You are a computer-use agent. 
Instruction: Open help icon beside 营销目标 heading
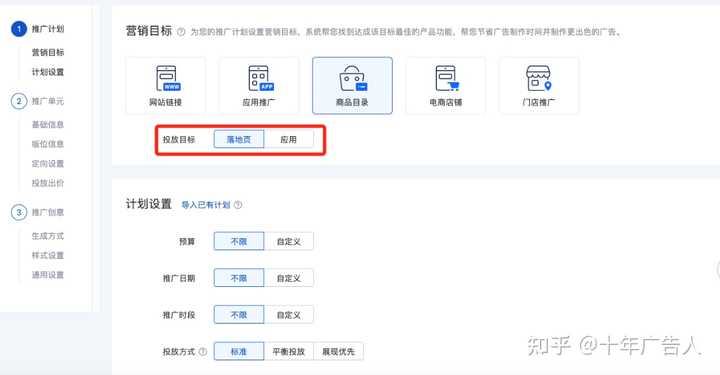click(x=181, y=32)
